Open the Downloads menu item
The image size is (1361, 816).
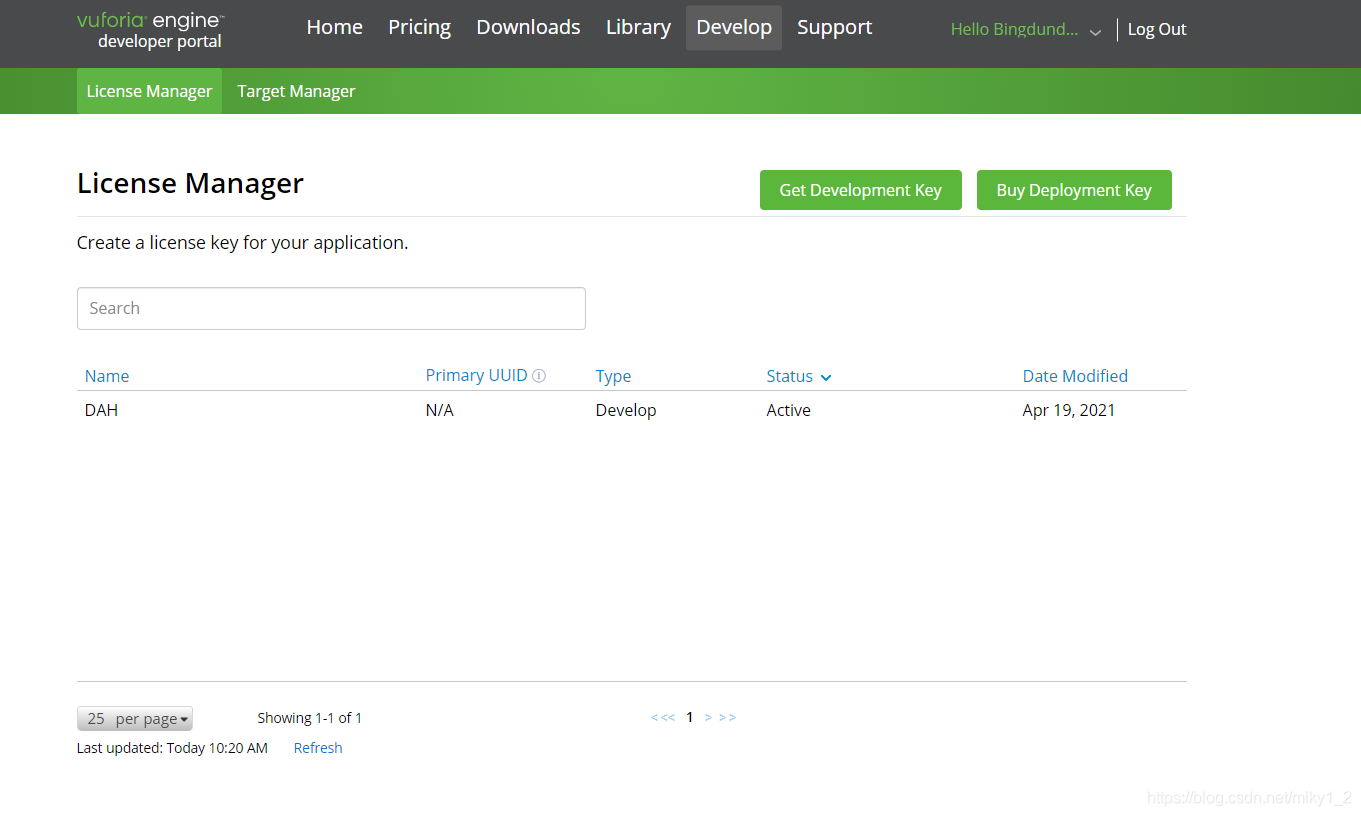(x=528, y=27)
